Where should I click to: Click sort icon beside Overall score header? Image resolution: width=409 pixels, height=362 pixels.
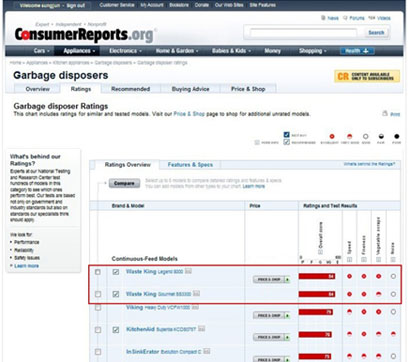point(320,252)
